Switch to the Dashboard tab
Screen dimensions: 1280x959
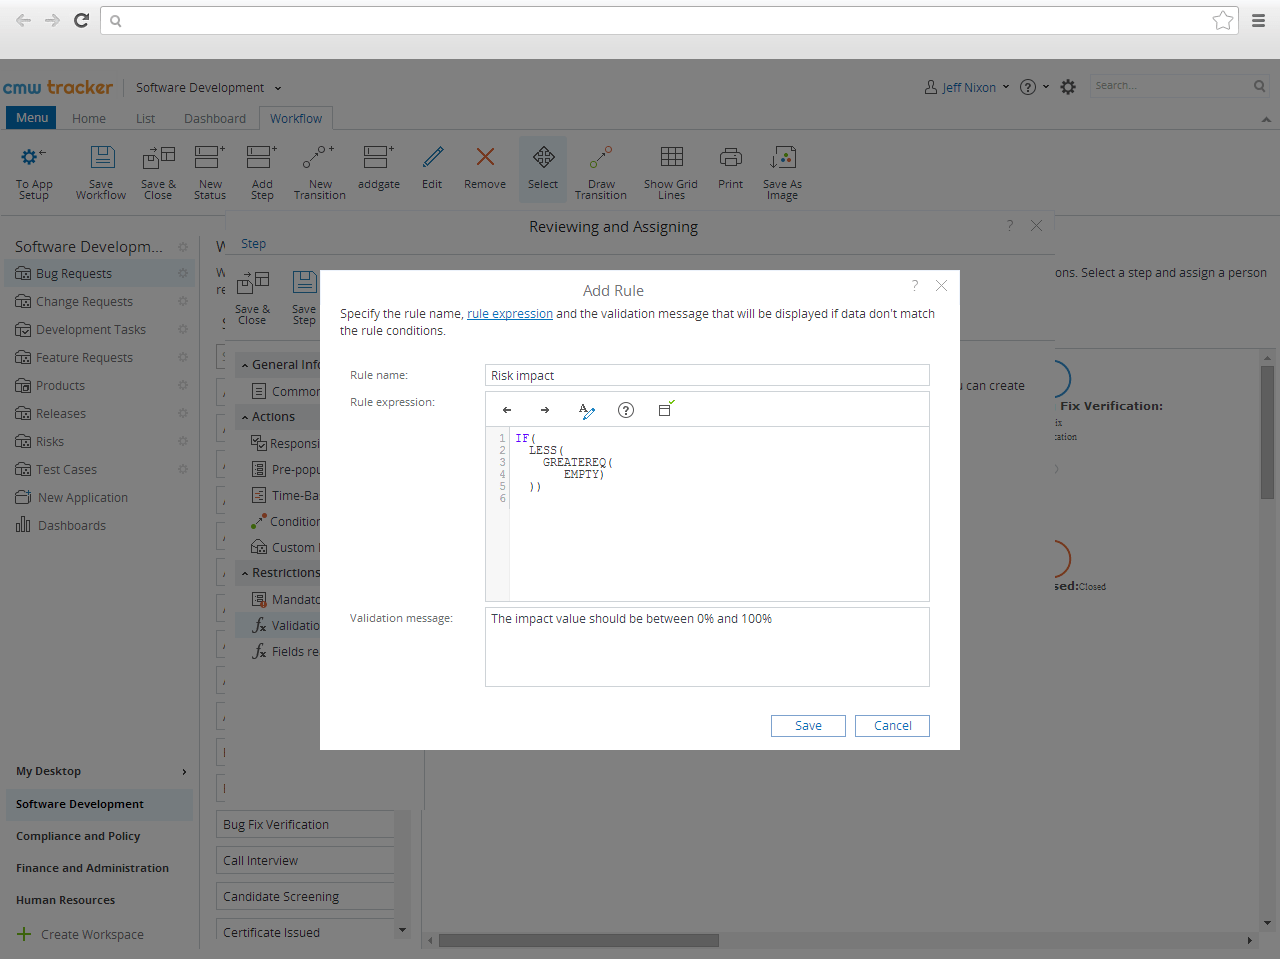click(215, 118)
